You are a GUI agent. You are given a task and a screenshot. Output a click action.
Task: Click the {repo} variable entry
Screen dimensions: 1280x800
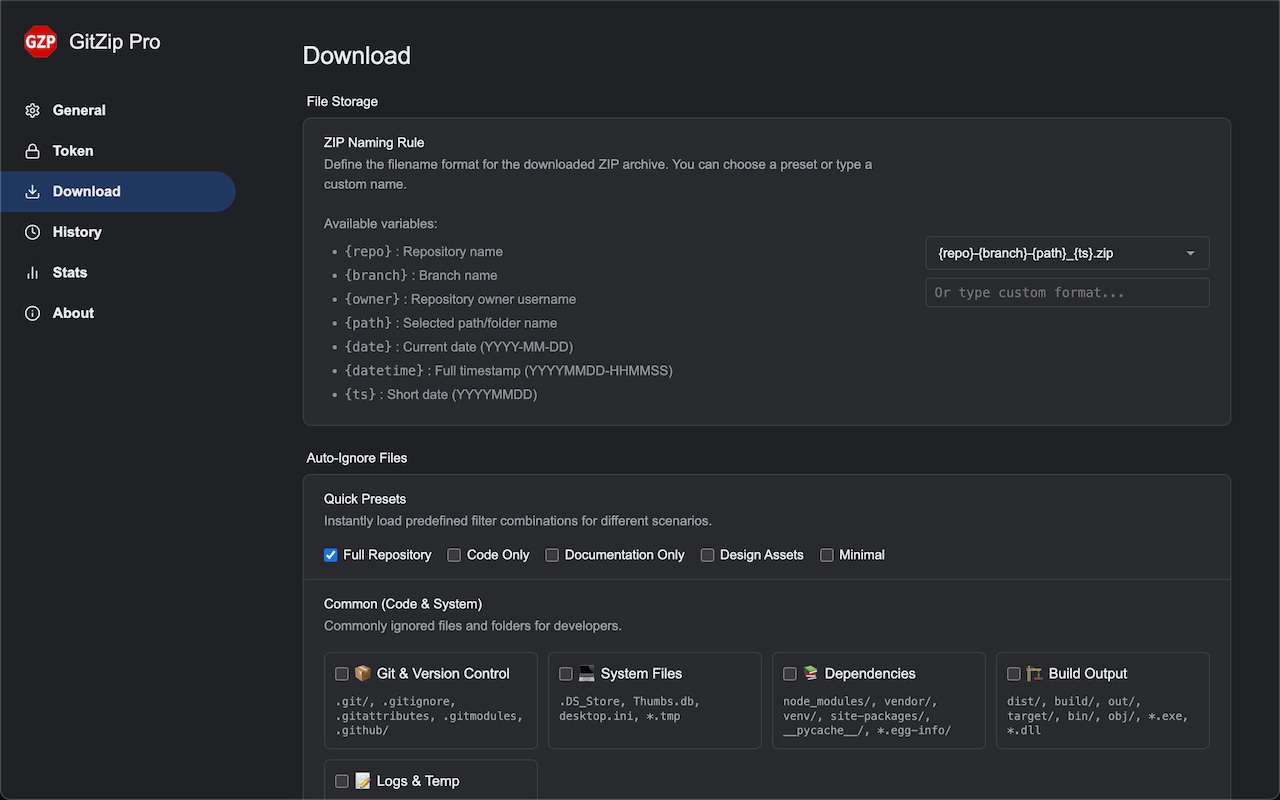point(423,252)
